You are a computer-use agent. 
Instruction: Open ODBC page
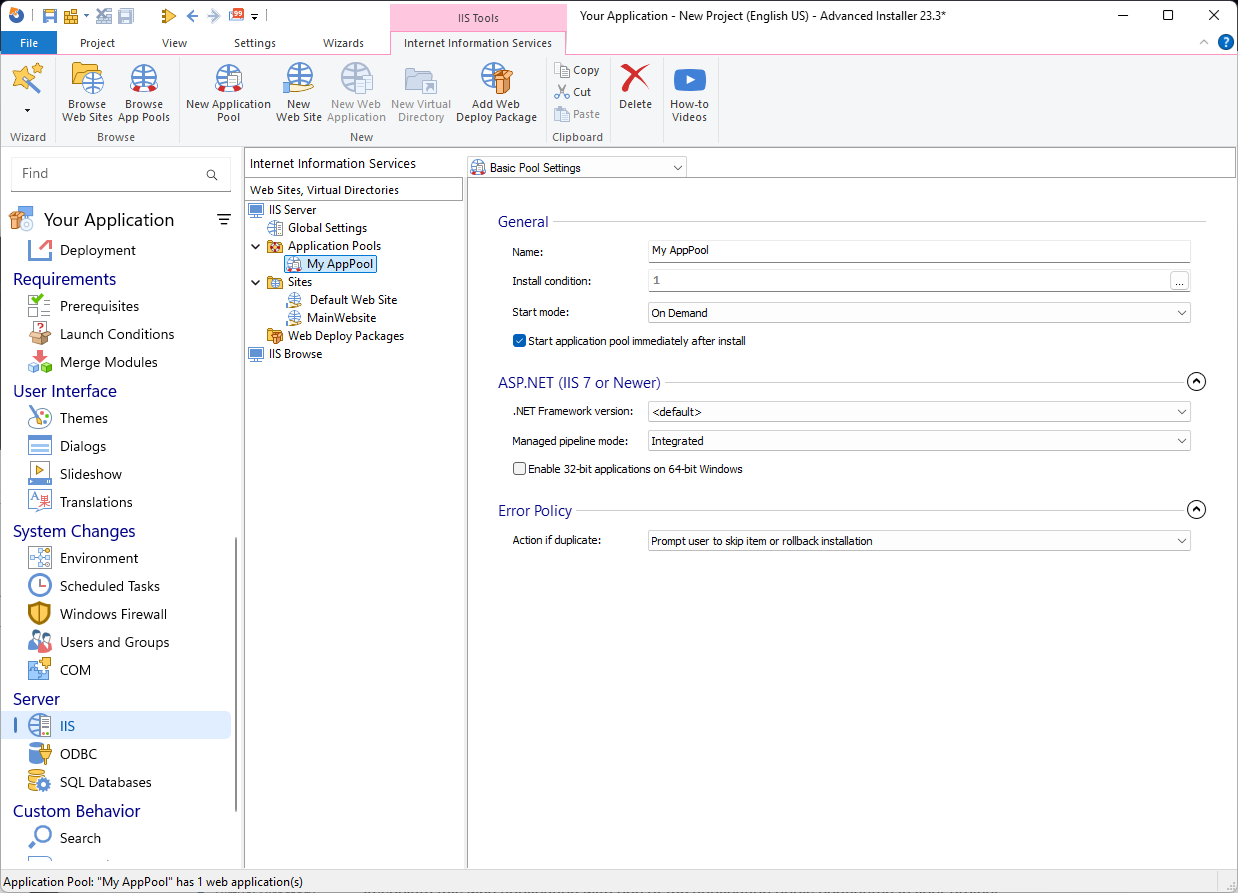(x=78, y=754)
